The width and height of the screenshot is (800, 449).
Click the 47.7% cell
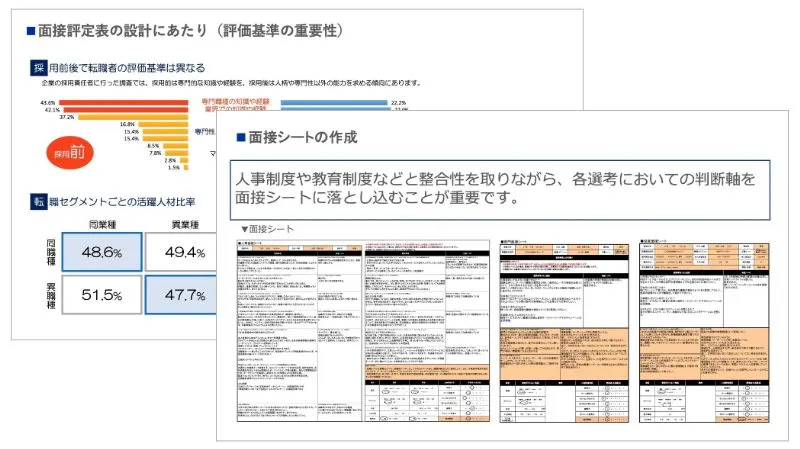pos(181,295)
